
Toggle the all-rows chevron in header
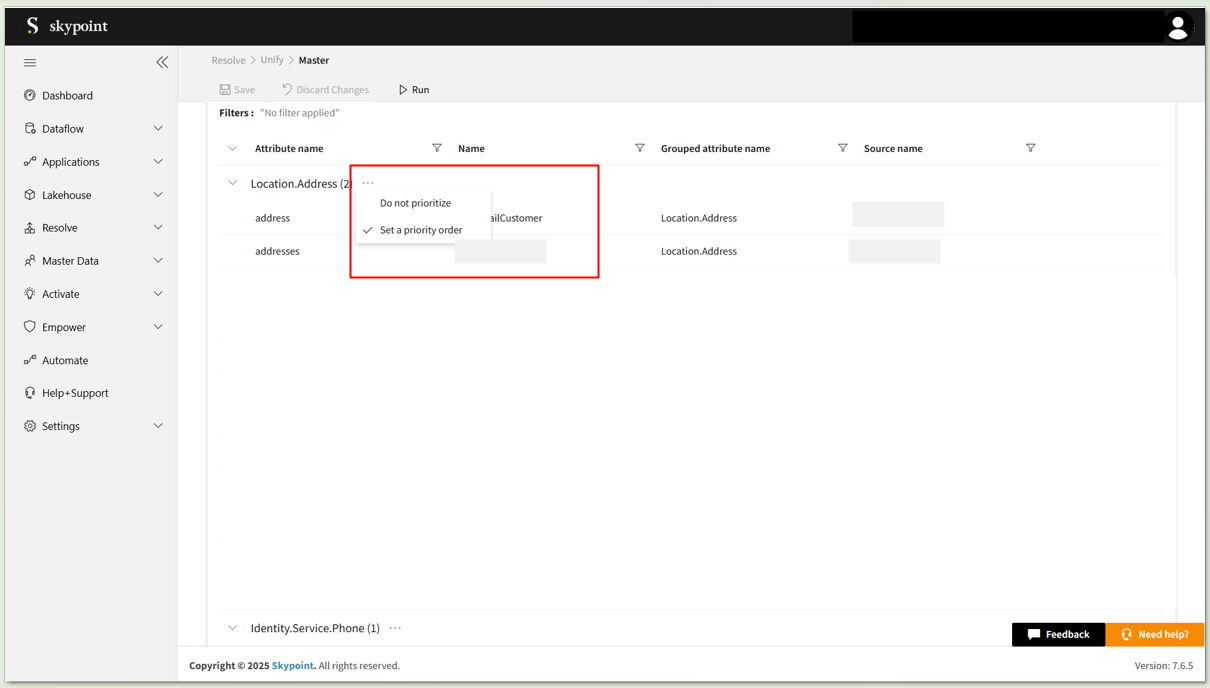pyautogui.click(x=232, y=149)
